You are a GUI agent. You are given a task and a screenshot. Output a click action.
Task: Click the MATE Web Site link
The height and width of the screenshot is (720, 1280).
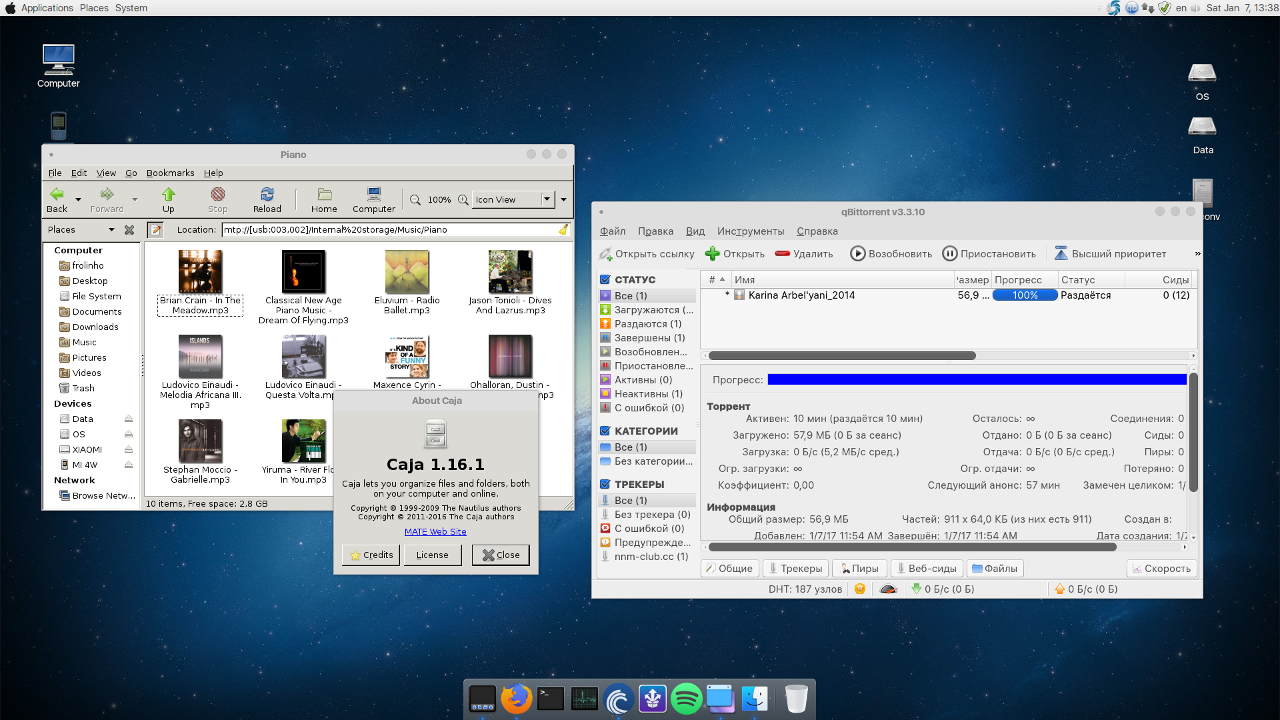pos(435,531)
